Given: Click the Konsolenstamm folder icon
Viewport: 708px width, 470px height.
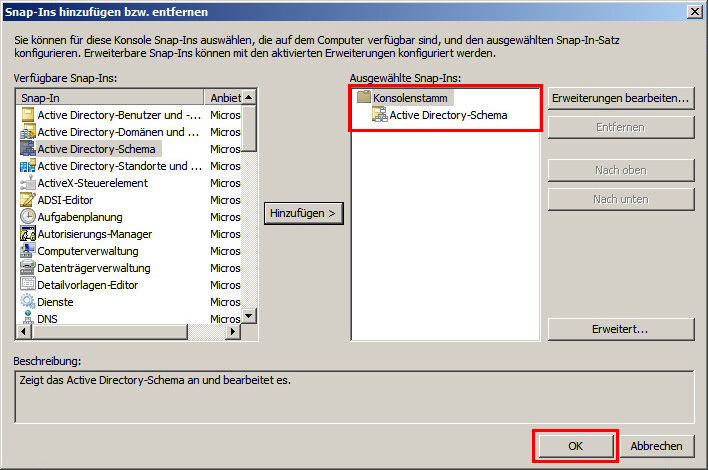Looking at the screenshot, I should pyautogui.click(x=363, y=98).
